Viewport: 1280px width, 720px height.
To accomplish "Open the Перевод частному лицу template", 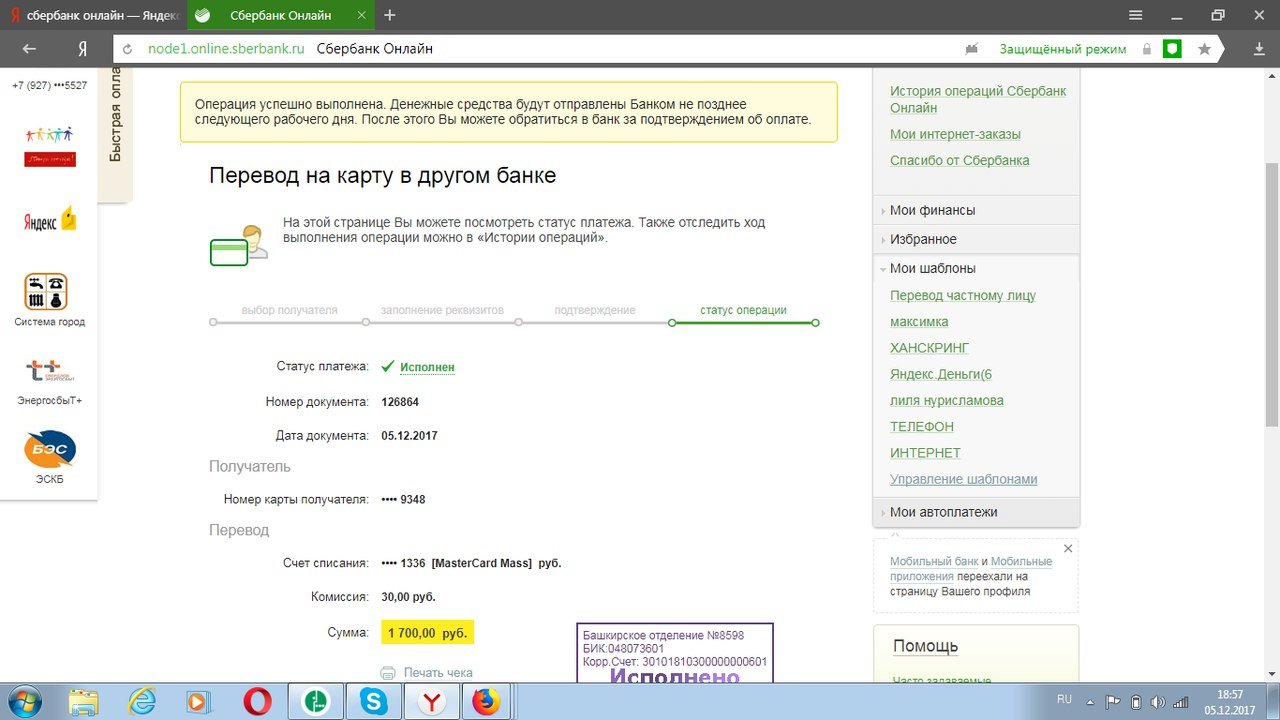I will (963, 295).
